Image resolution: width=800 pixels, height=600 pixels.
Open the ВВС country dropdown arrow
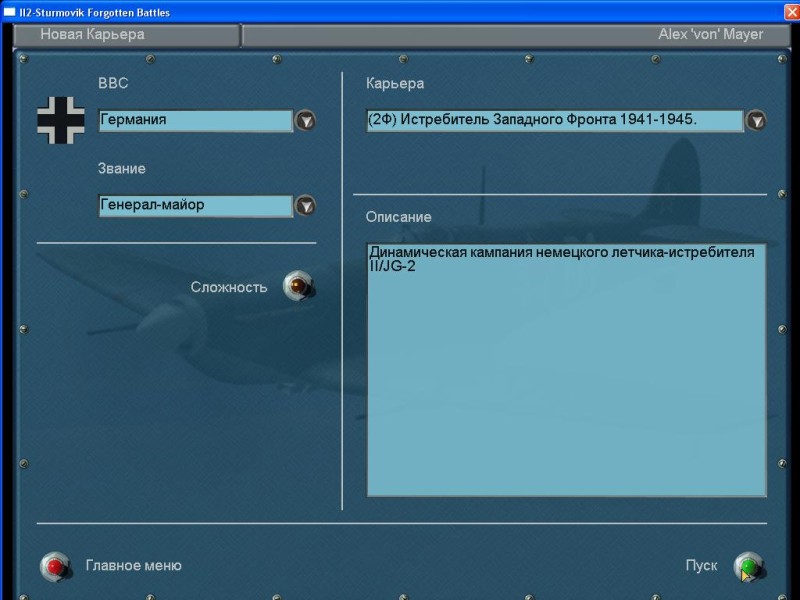coord(306,121)
